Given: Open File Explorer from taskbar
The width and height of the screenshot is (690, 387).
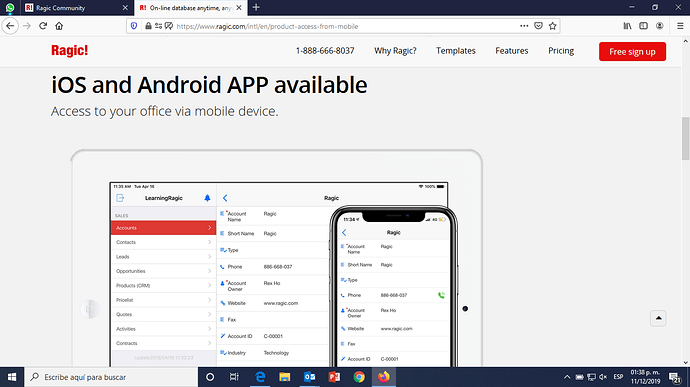Looking at the screenshot, I should (x=285, y=377).
